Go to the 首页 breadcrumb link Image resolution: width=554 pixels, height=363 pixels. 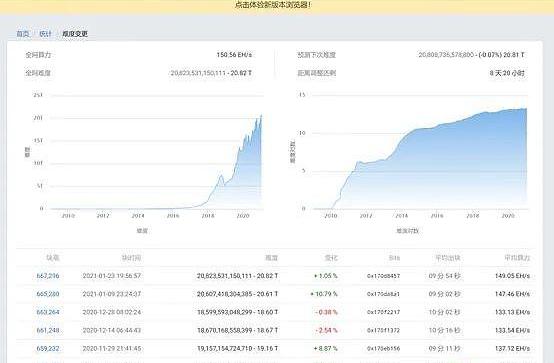coord(23,34)
